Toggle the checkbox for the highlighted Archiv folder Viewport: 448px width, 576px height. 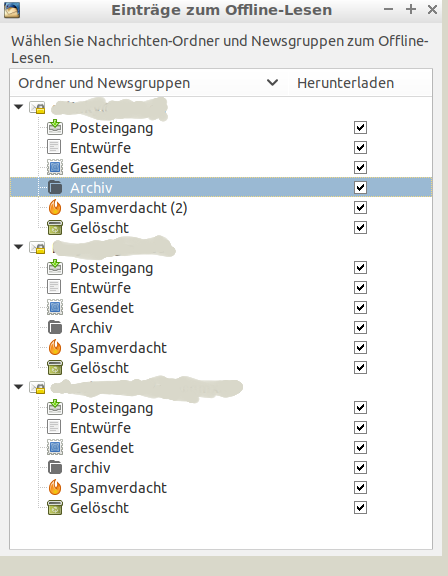(x=360, y=187)
